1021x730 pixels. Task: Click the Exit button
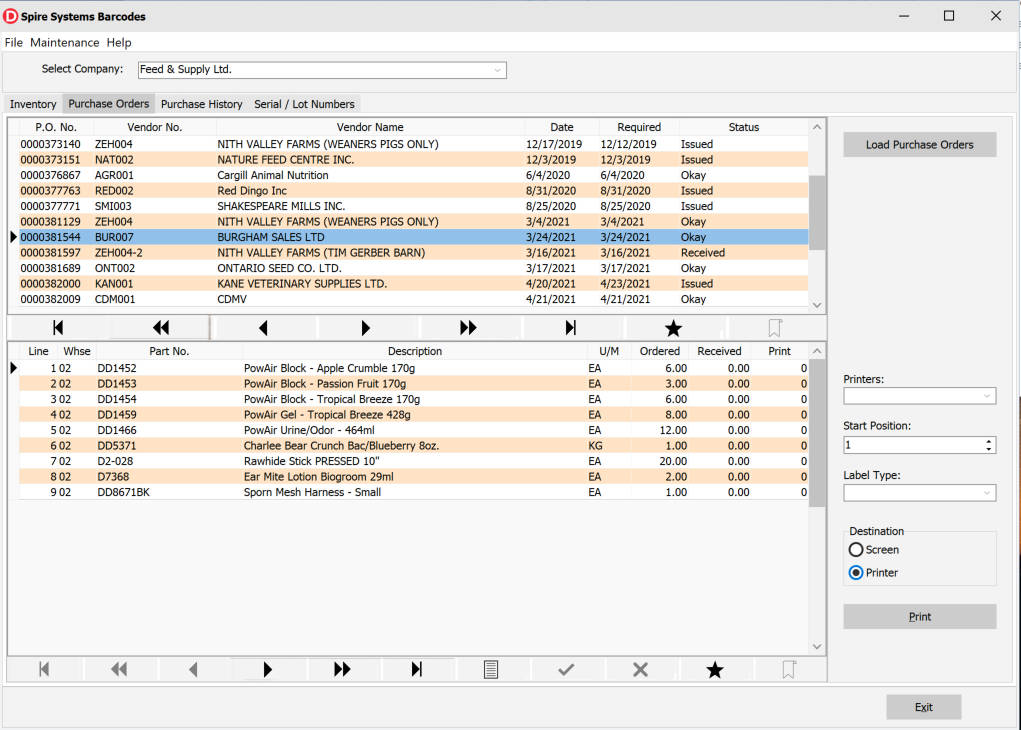click(x=923, y=707)
